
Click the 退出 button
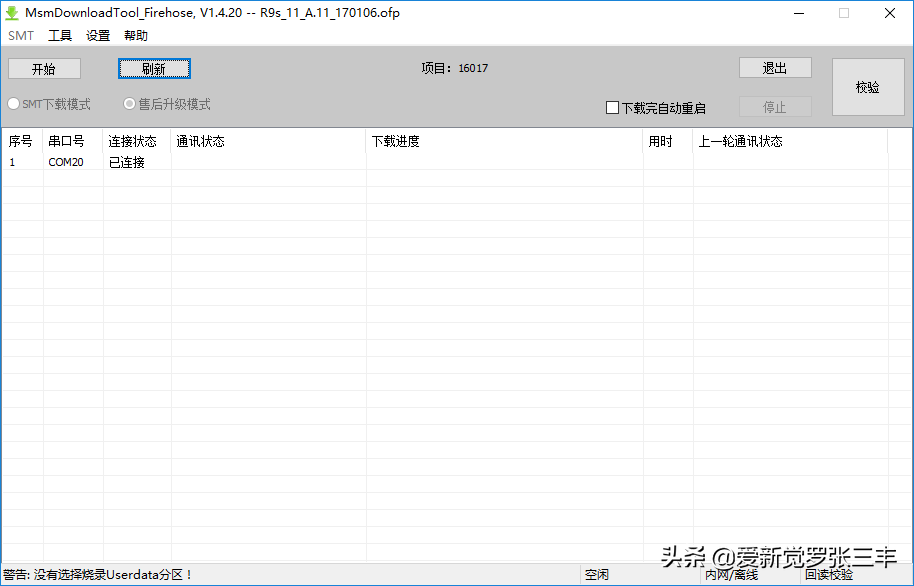[x=775, y=68]
